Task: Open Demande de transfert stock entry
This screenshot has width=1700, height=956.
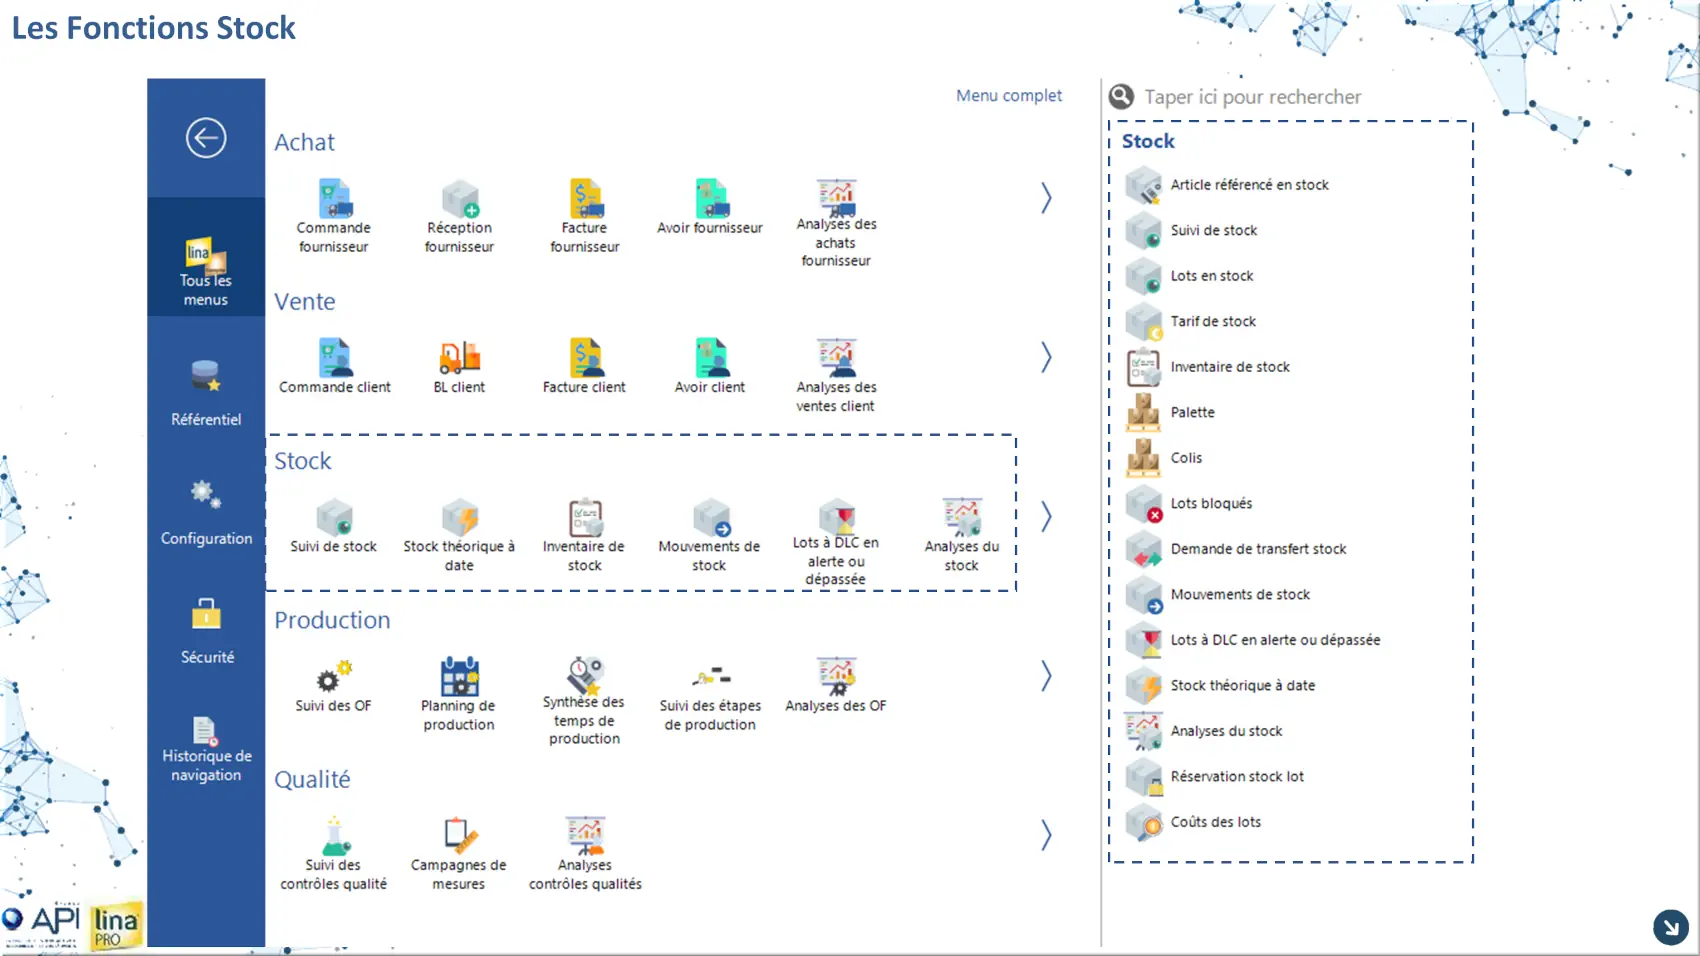Action: pyautogui.click(x=1257, y=549)
